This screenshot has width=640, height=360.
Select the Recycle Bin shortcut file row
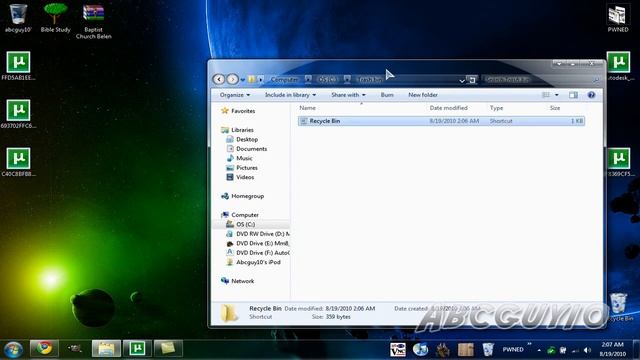pos(441,121)
